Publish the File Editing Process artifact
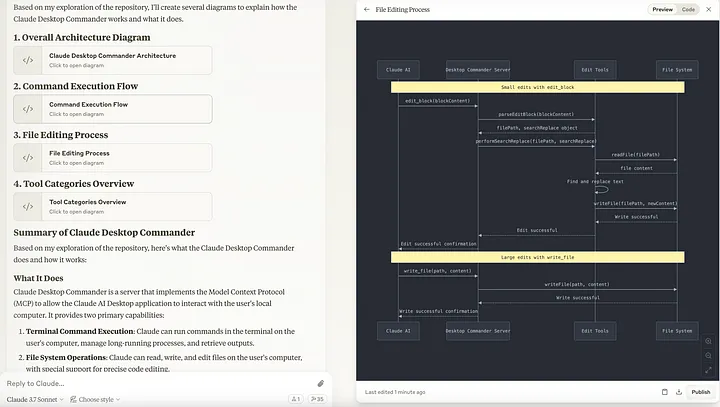This screenshot has height=407, width=720. point(701,392)
